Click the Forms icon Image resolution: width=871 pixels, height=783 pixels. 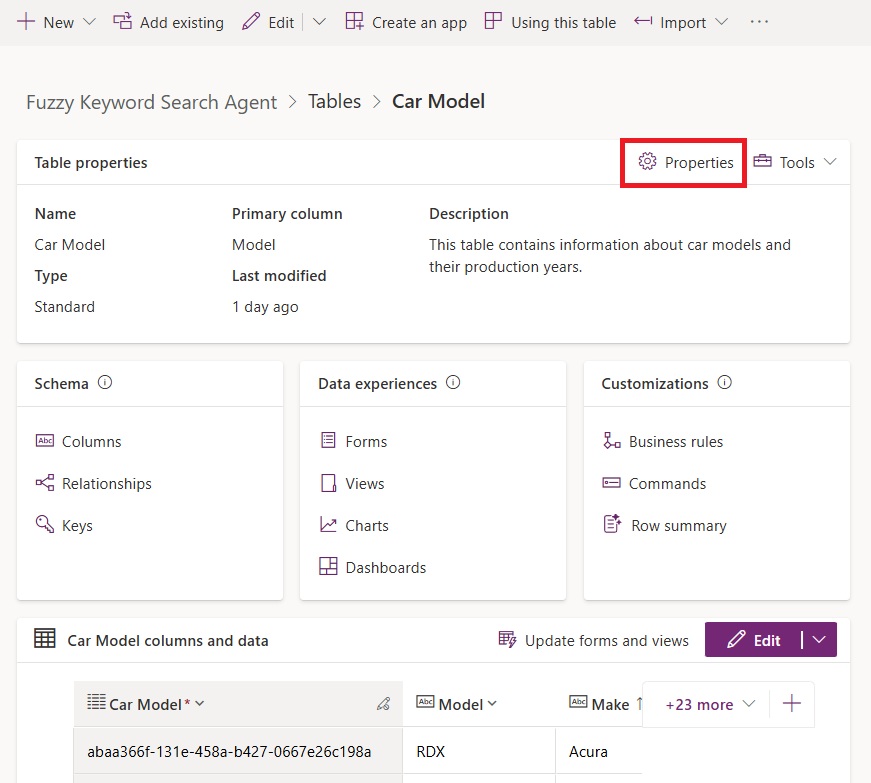point(328,440)
